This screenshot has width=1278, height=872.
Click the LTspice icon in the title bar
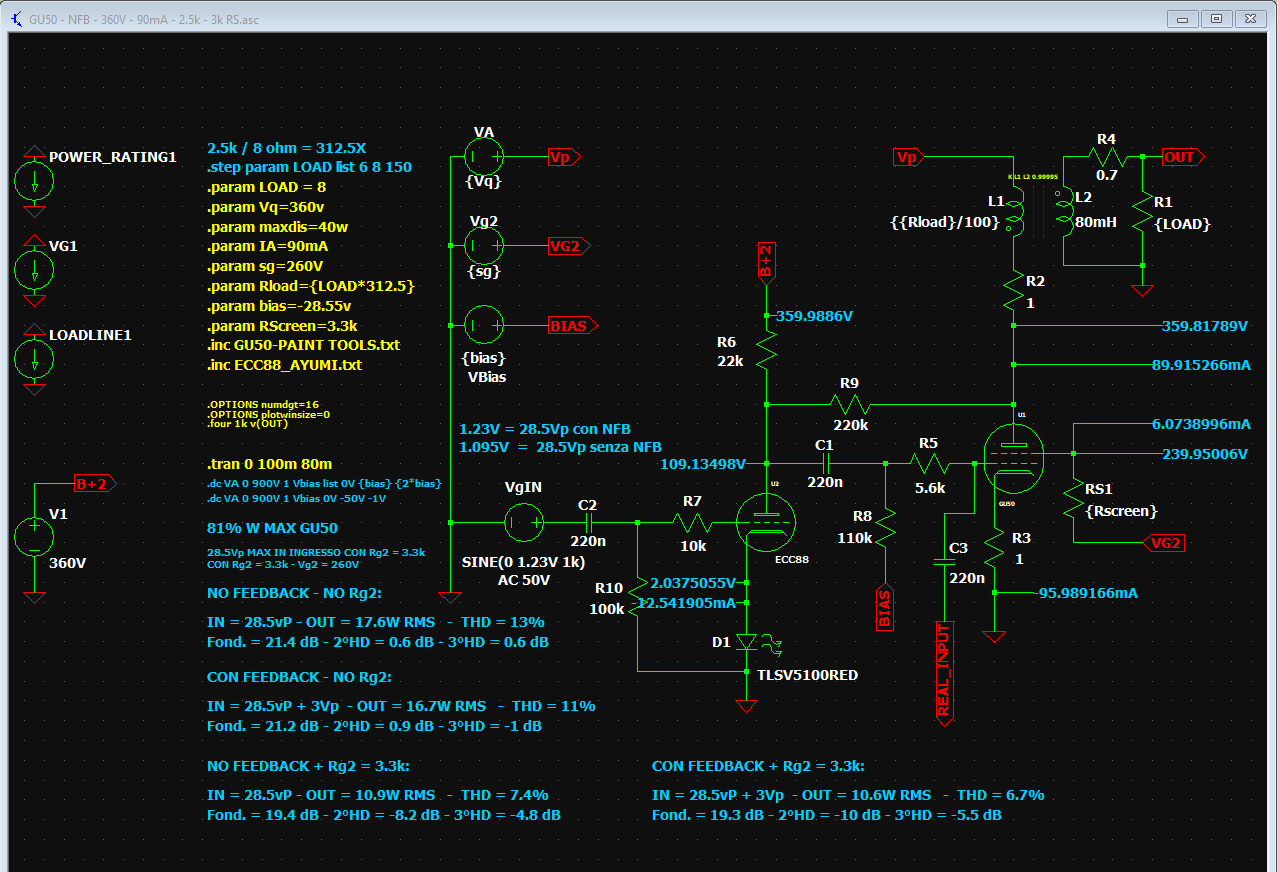[15, 18]
